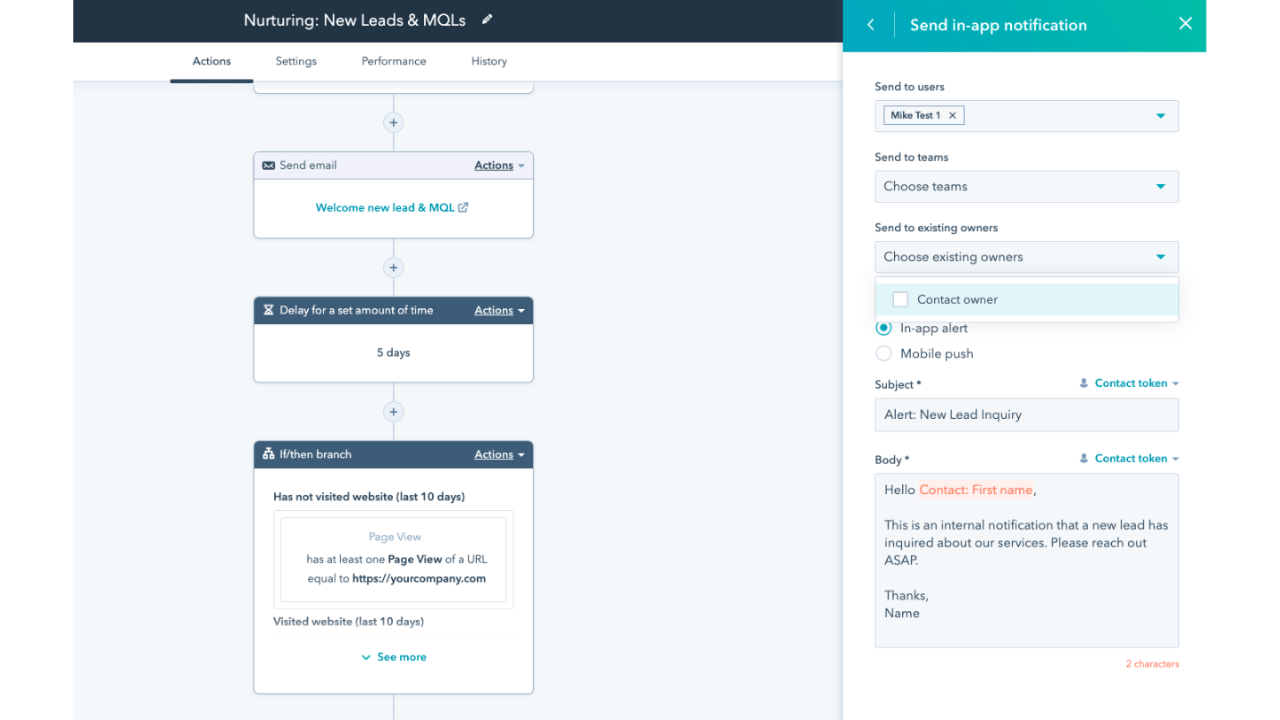Switch to the Actions tab
This screenshot has width=1280, height=720.
point(212,61)
